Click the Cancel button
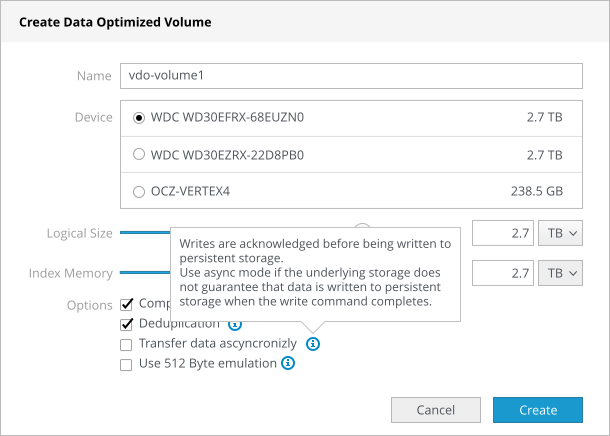Image resolution: width=610 pixels, height=436 pixels. coord(436,410)
